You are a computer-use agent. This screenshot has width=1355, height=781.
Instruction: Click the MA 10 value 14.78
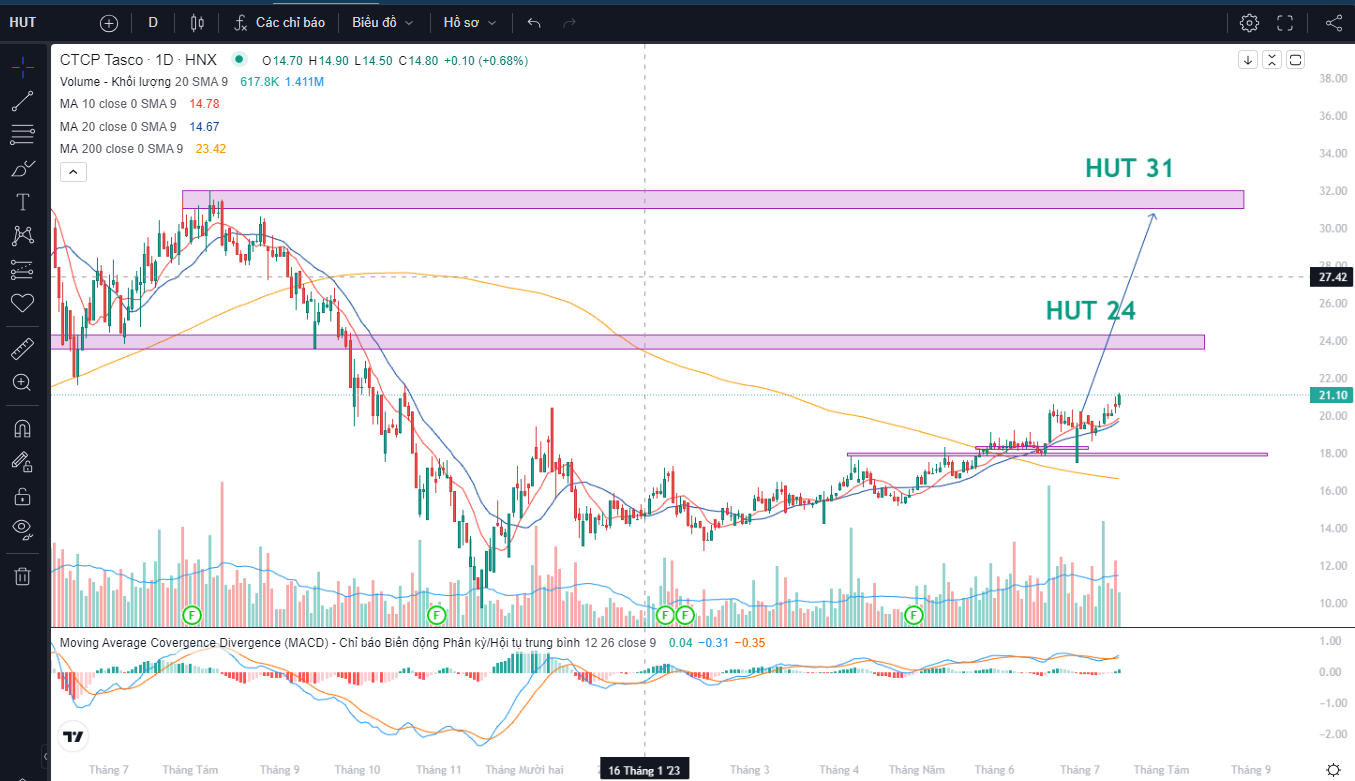(x=204, y=104)
